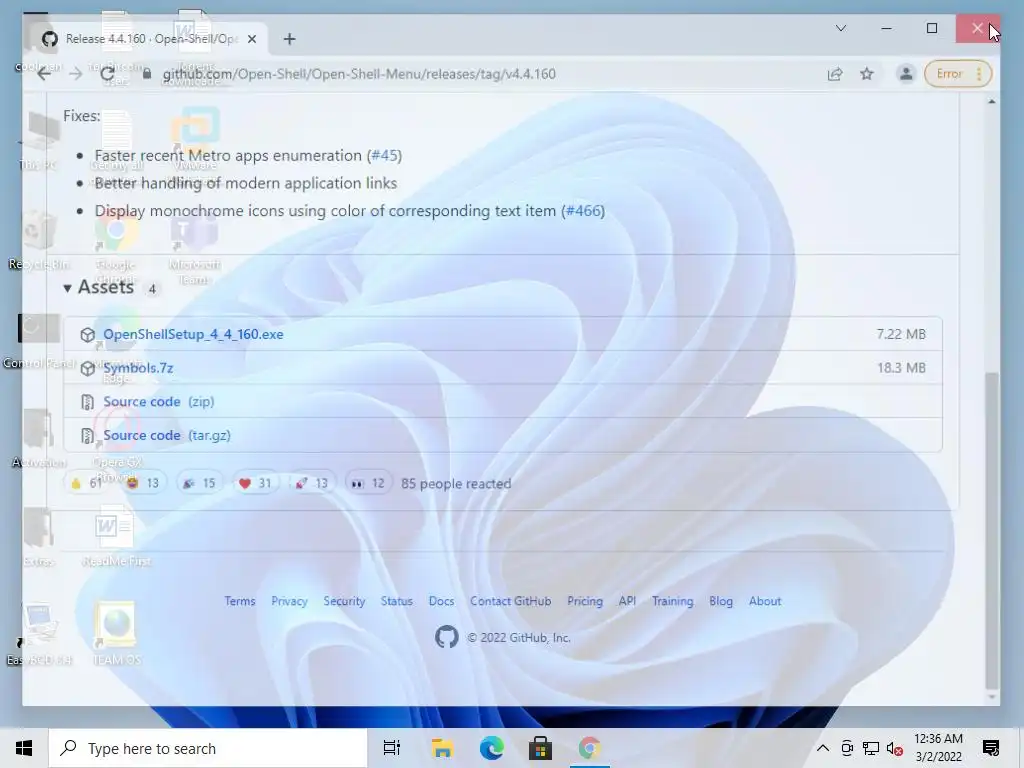The width and height of the screenshot is (1024, 768).
Task: Collapse the Assets section triangle
Action: (67, 288)
